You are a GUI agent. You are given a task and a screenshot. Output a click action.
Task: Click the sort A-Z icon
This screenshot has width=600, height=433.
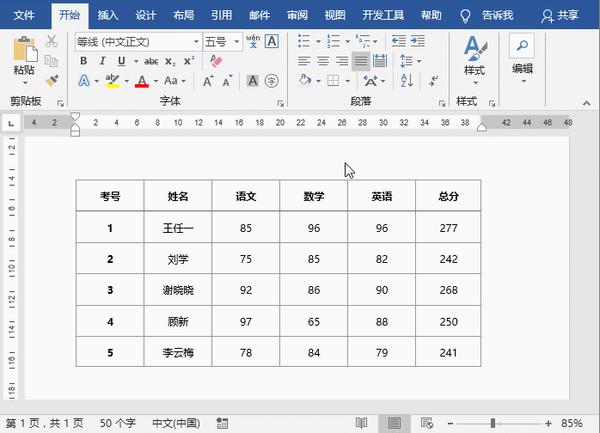(x=406, y=81)
